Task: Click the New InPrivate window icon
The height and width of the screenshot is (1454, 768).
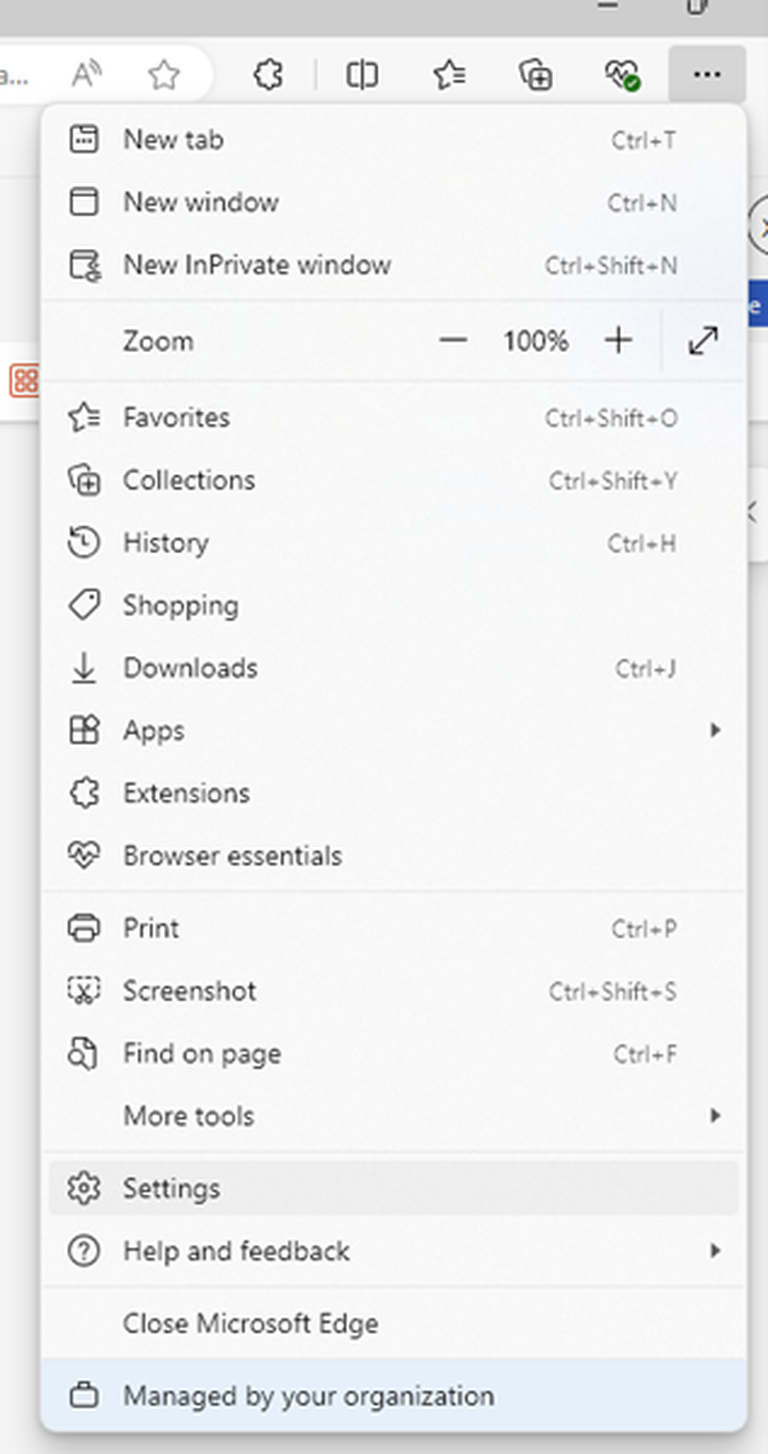Action: [x=84, y=265]
